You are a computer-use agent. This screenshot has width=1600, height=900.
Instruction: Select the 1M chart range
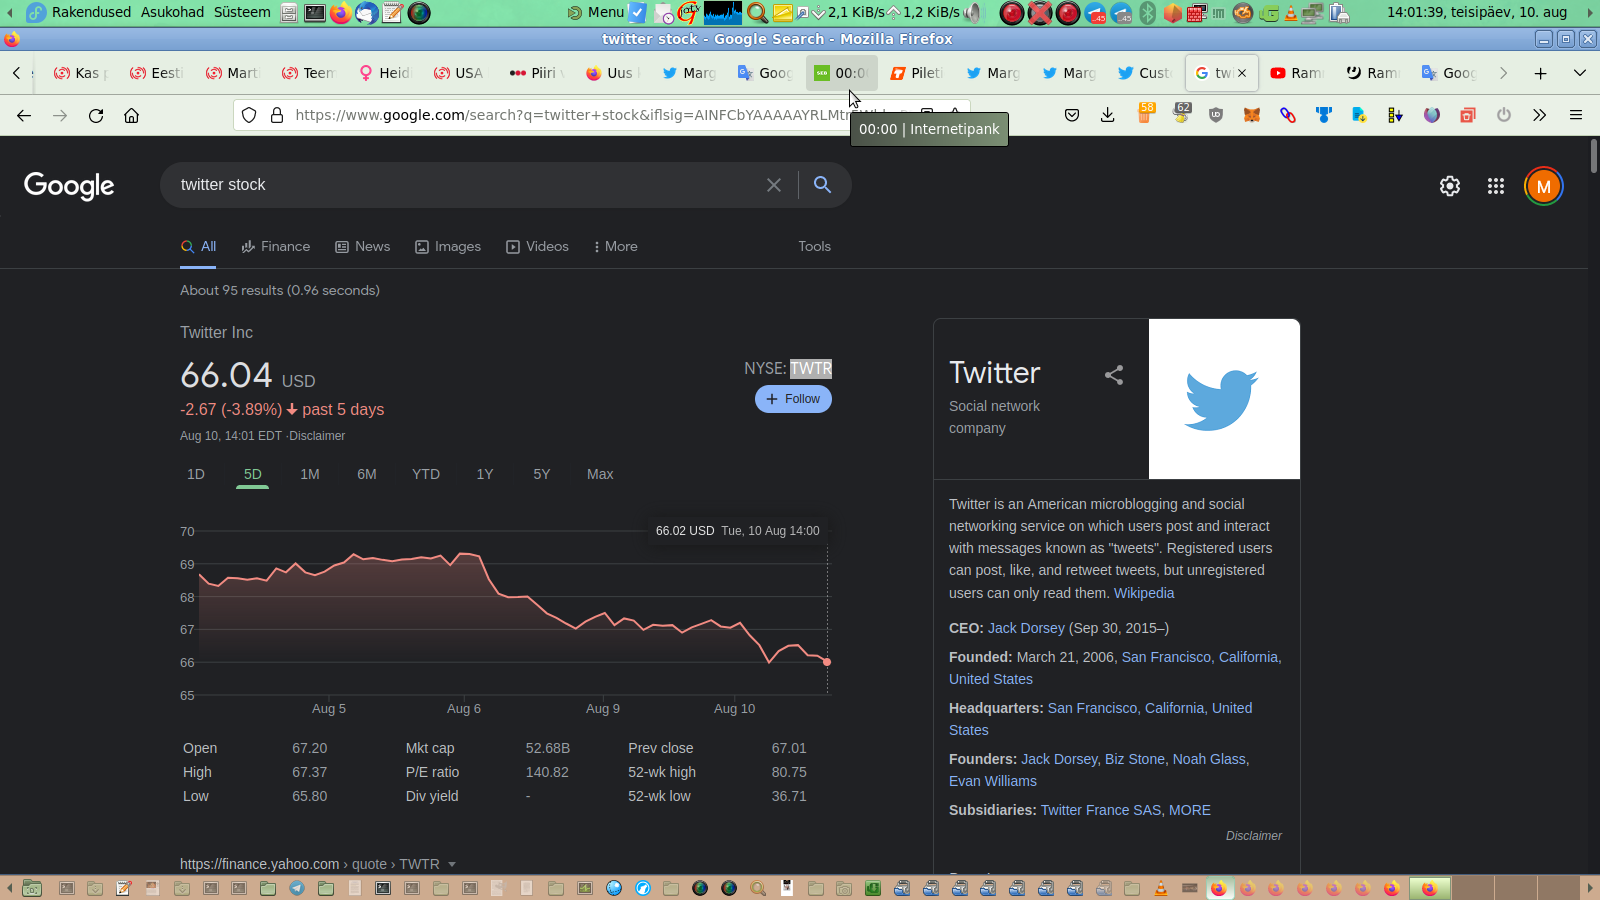coord(310,474)
